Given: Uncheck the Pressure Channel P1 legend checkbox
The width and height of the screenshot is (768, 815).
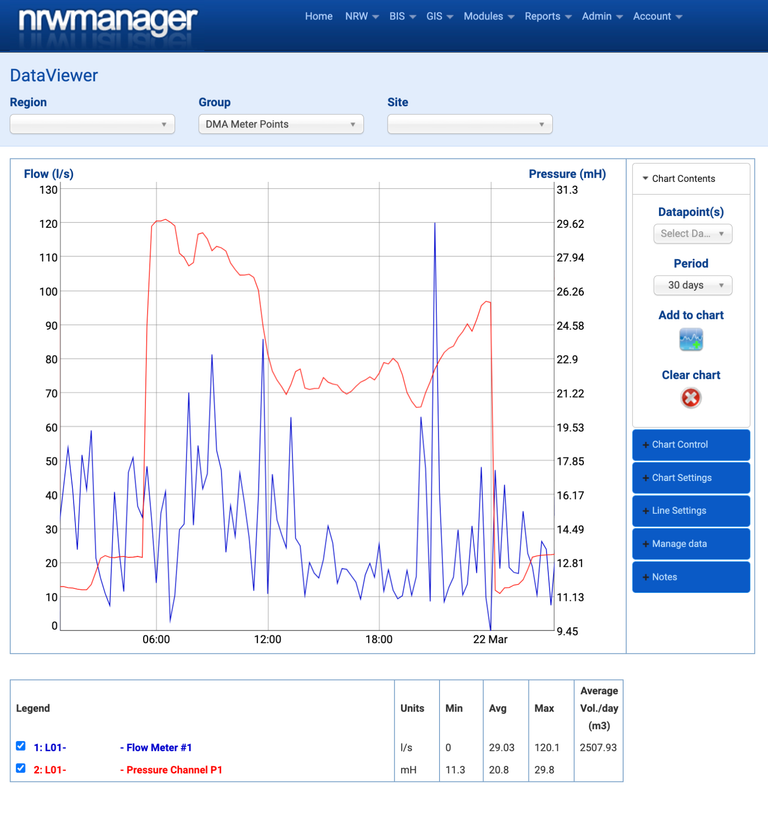Looking at the screenshot, I should coord(21,769).
